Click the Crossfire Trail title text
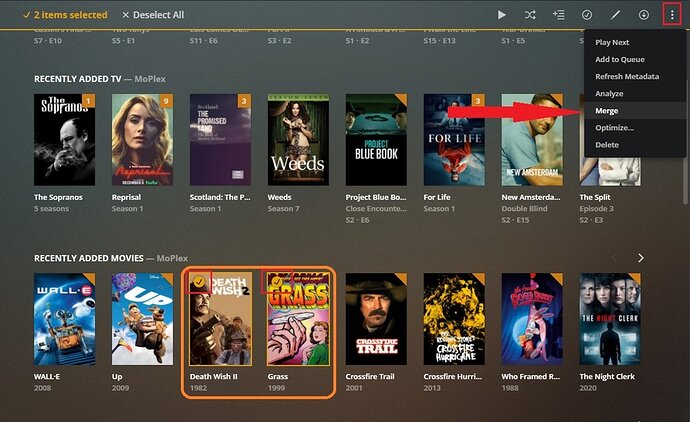The image size is (690, 422). 370,377
